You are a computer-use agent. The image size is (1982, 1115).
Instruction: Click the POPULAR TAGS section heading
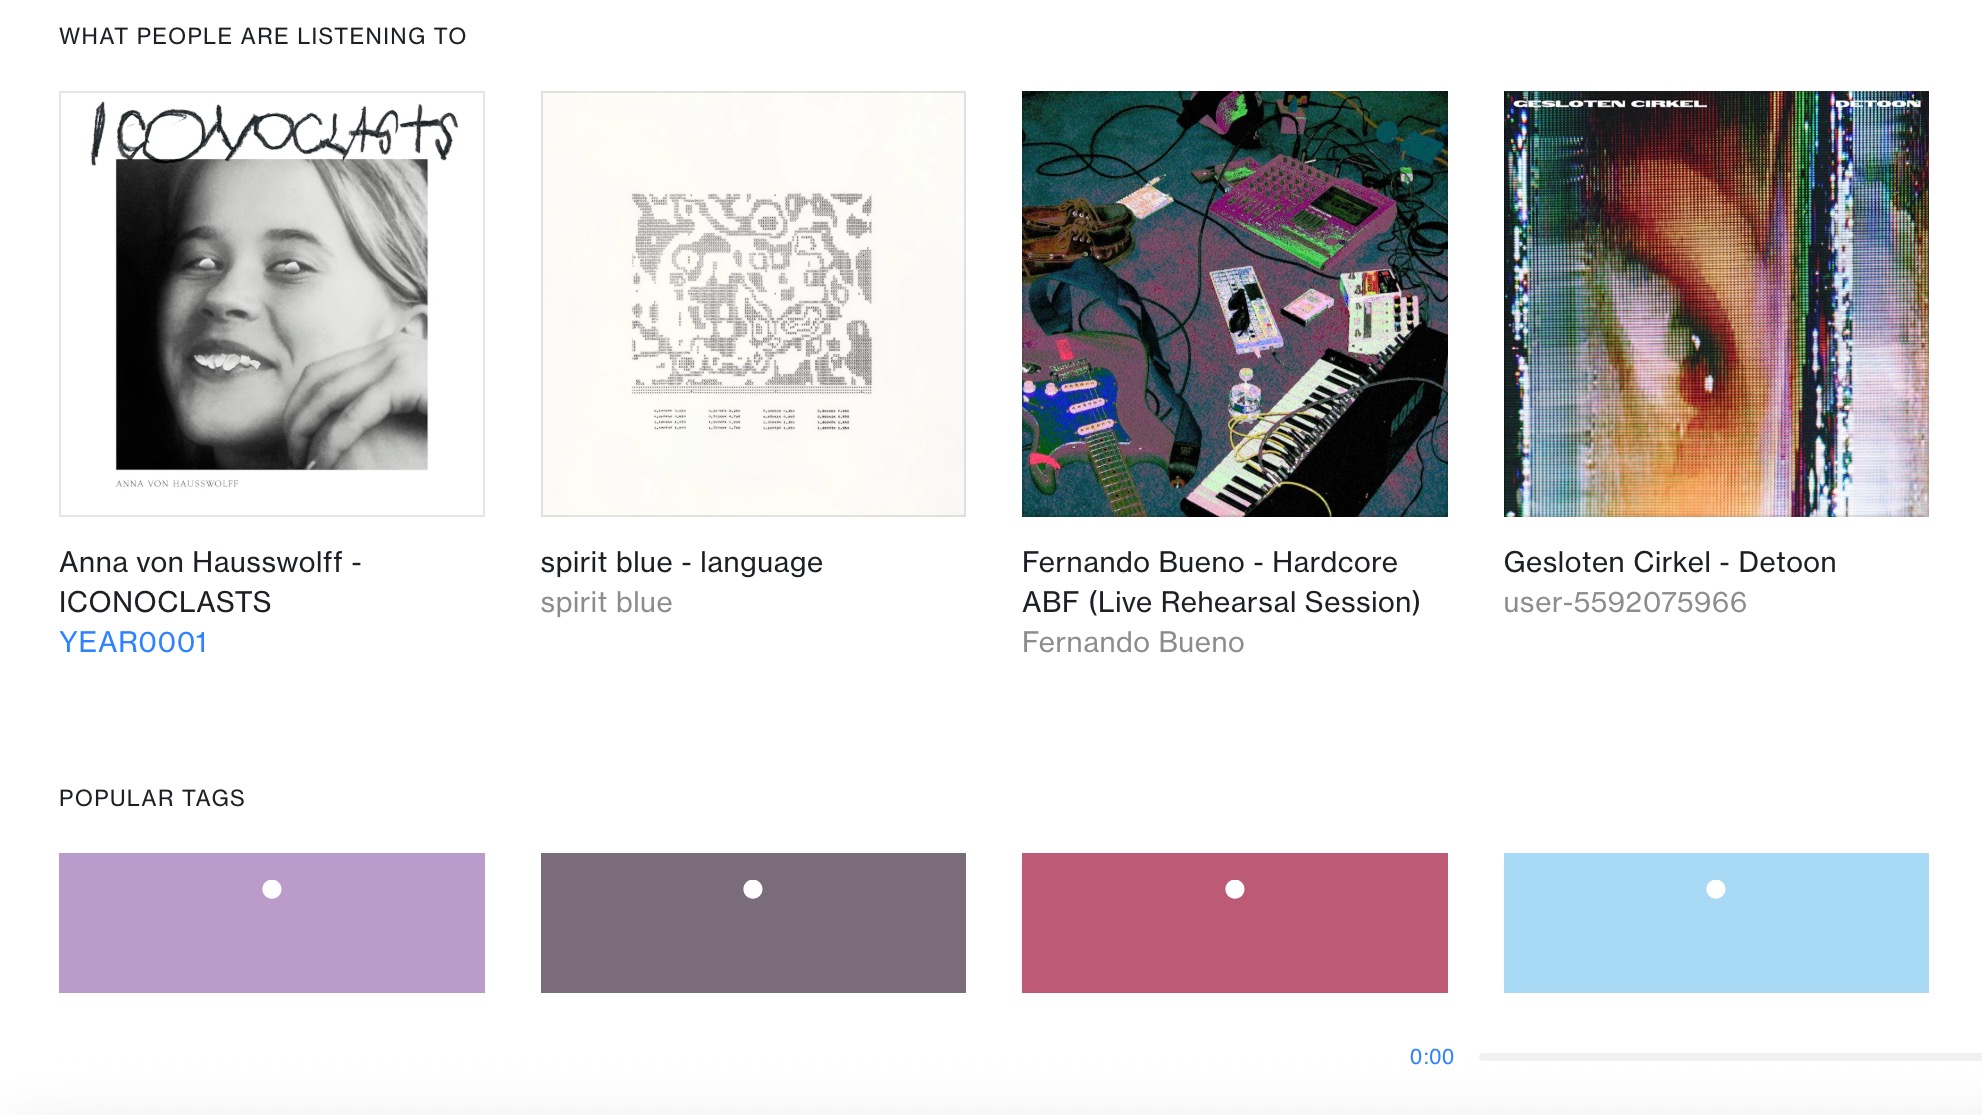point(152,798)
